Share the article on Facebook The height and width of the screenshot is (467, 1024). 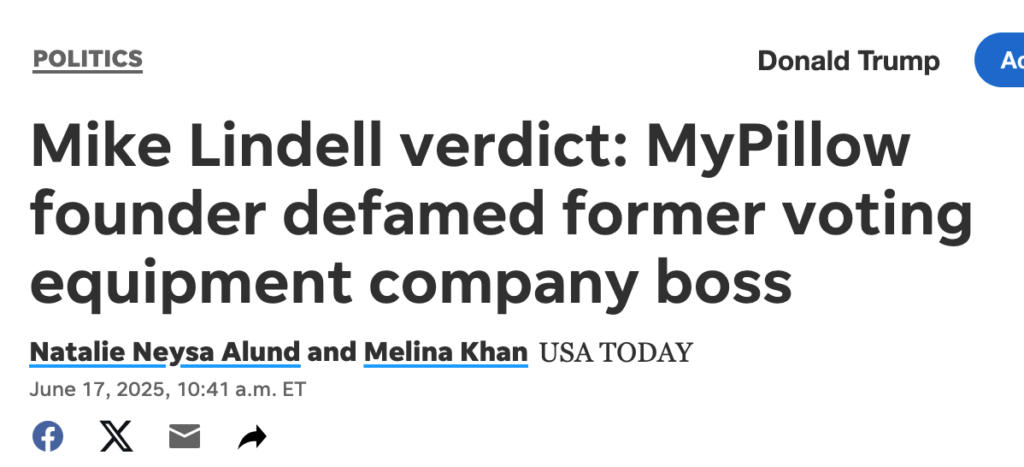point(48,436)
